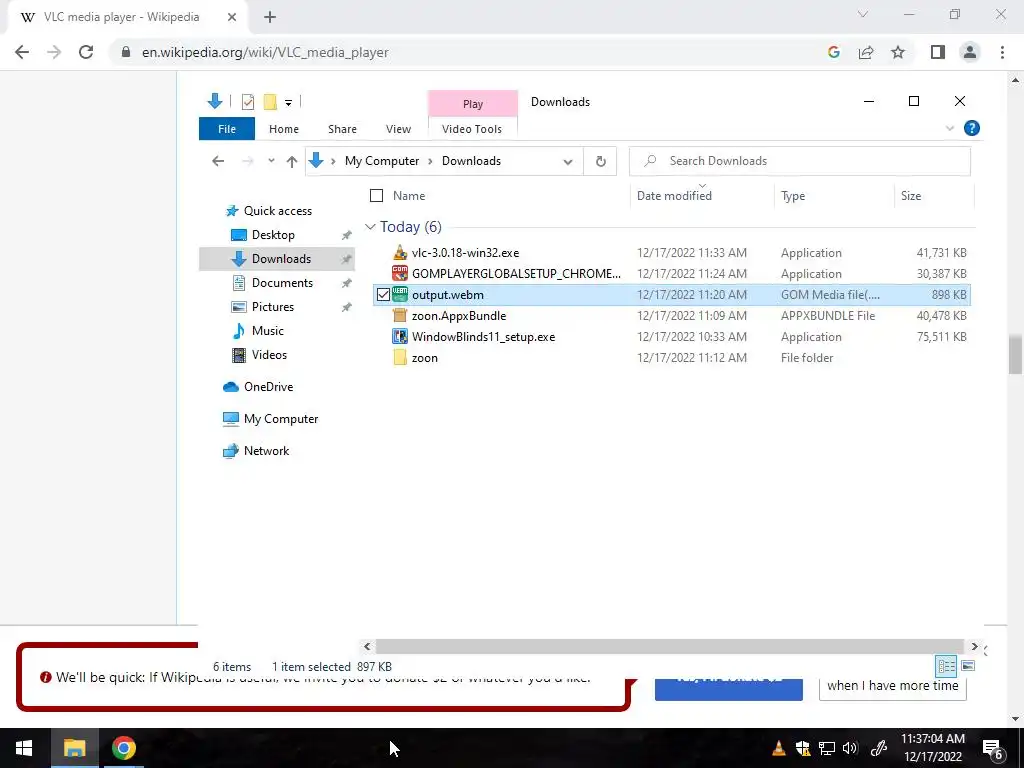This screenshot has width=1024, height=768.
Task: Open Chrome's three-dot menu
Action: click(1002, 52)
